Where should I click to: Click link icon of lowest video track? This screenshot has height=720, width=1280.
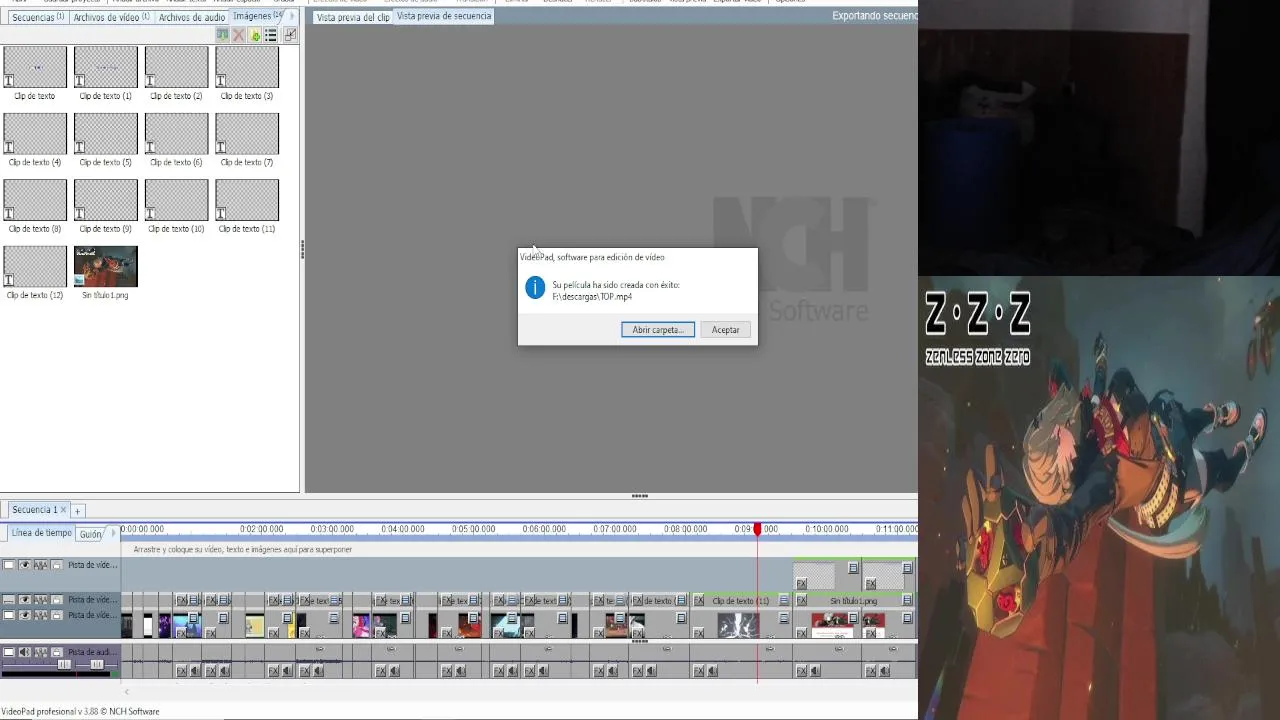point(41,615)
